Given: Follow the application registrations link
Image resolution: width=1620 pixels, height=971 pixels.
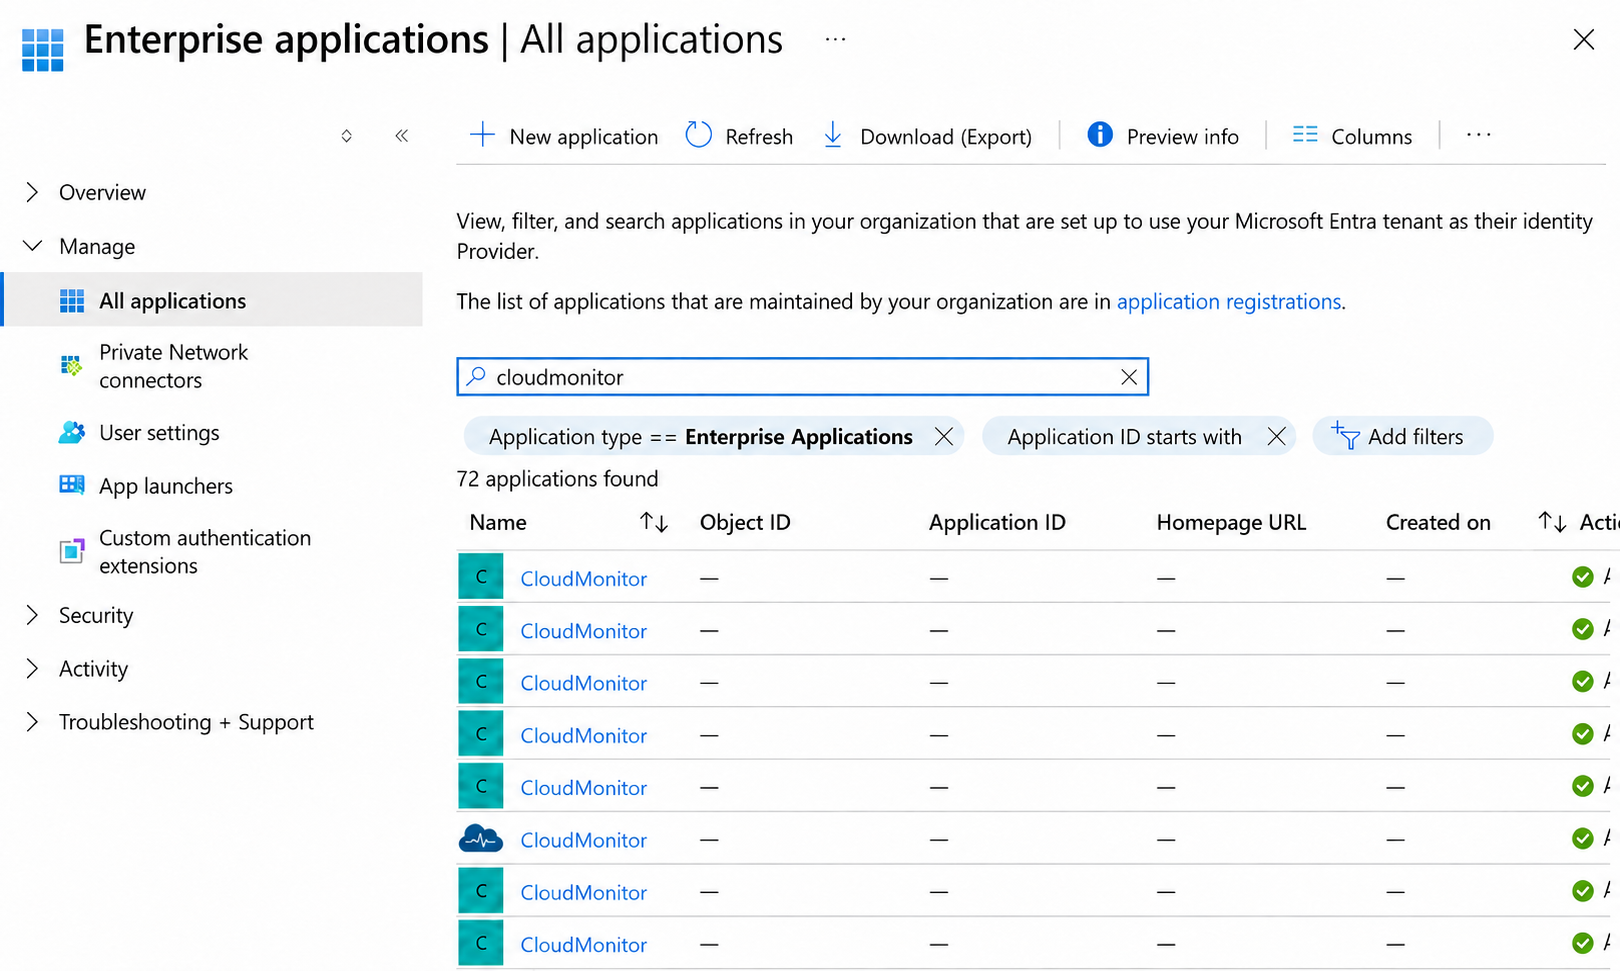Looking at the screenshot, I should click(x=1229, y=301).
